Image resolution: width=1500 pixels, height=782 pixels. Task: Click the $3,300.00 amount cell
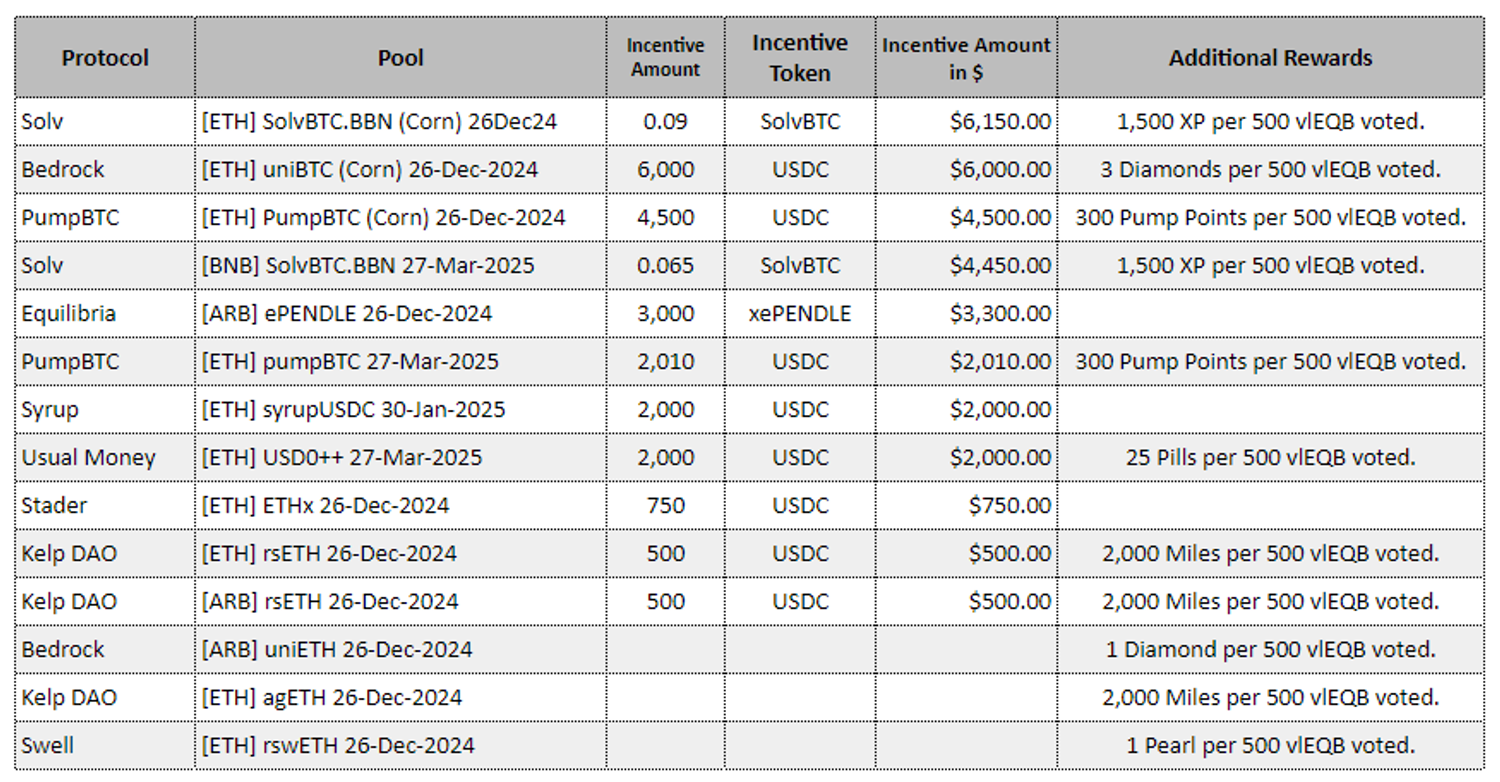click(x=1000, y=313)
